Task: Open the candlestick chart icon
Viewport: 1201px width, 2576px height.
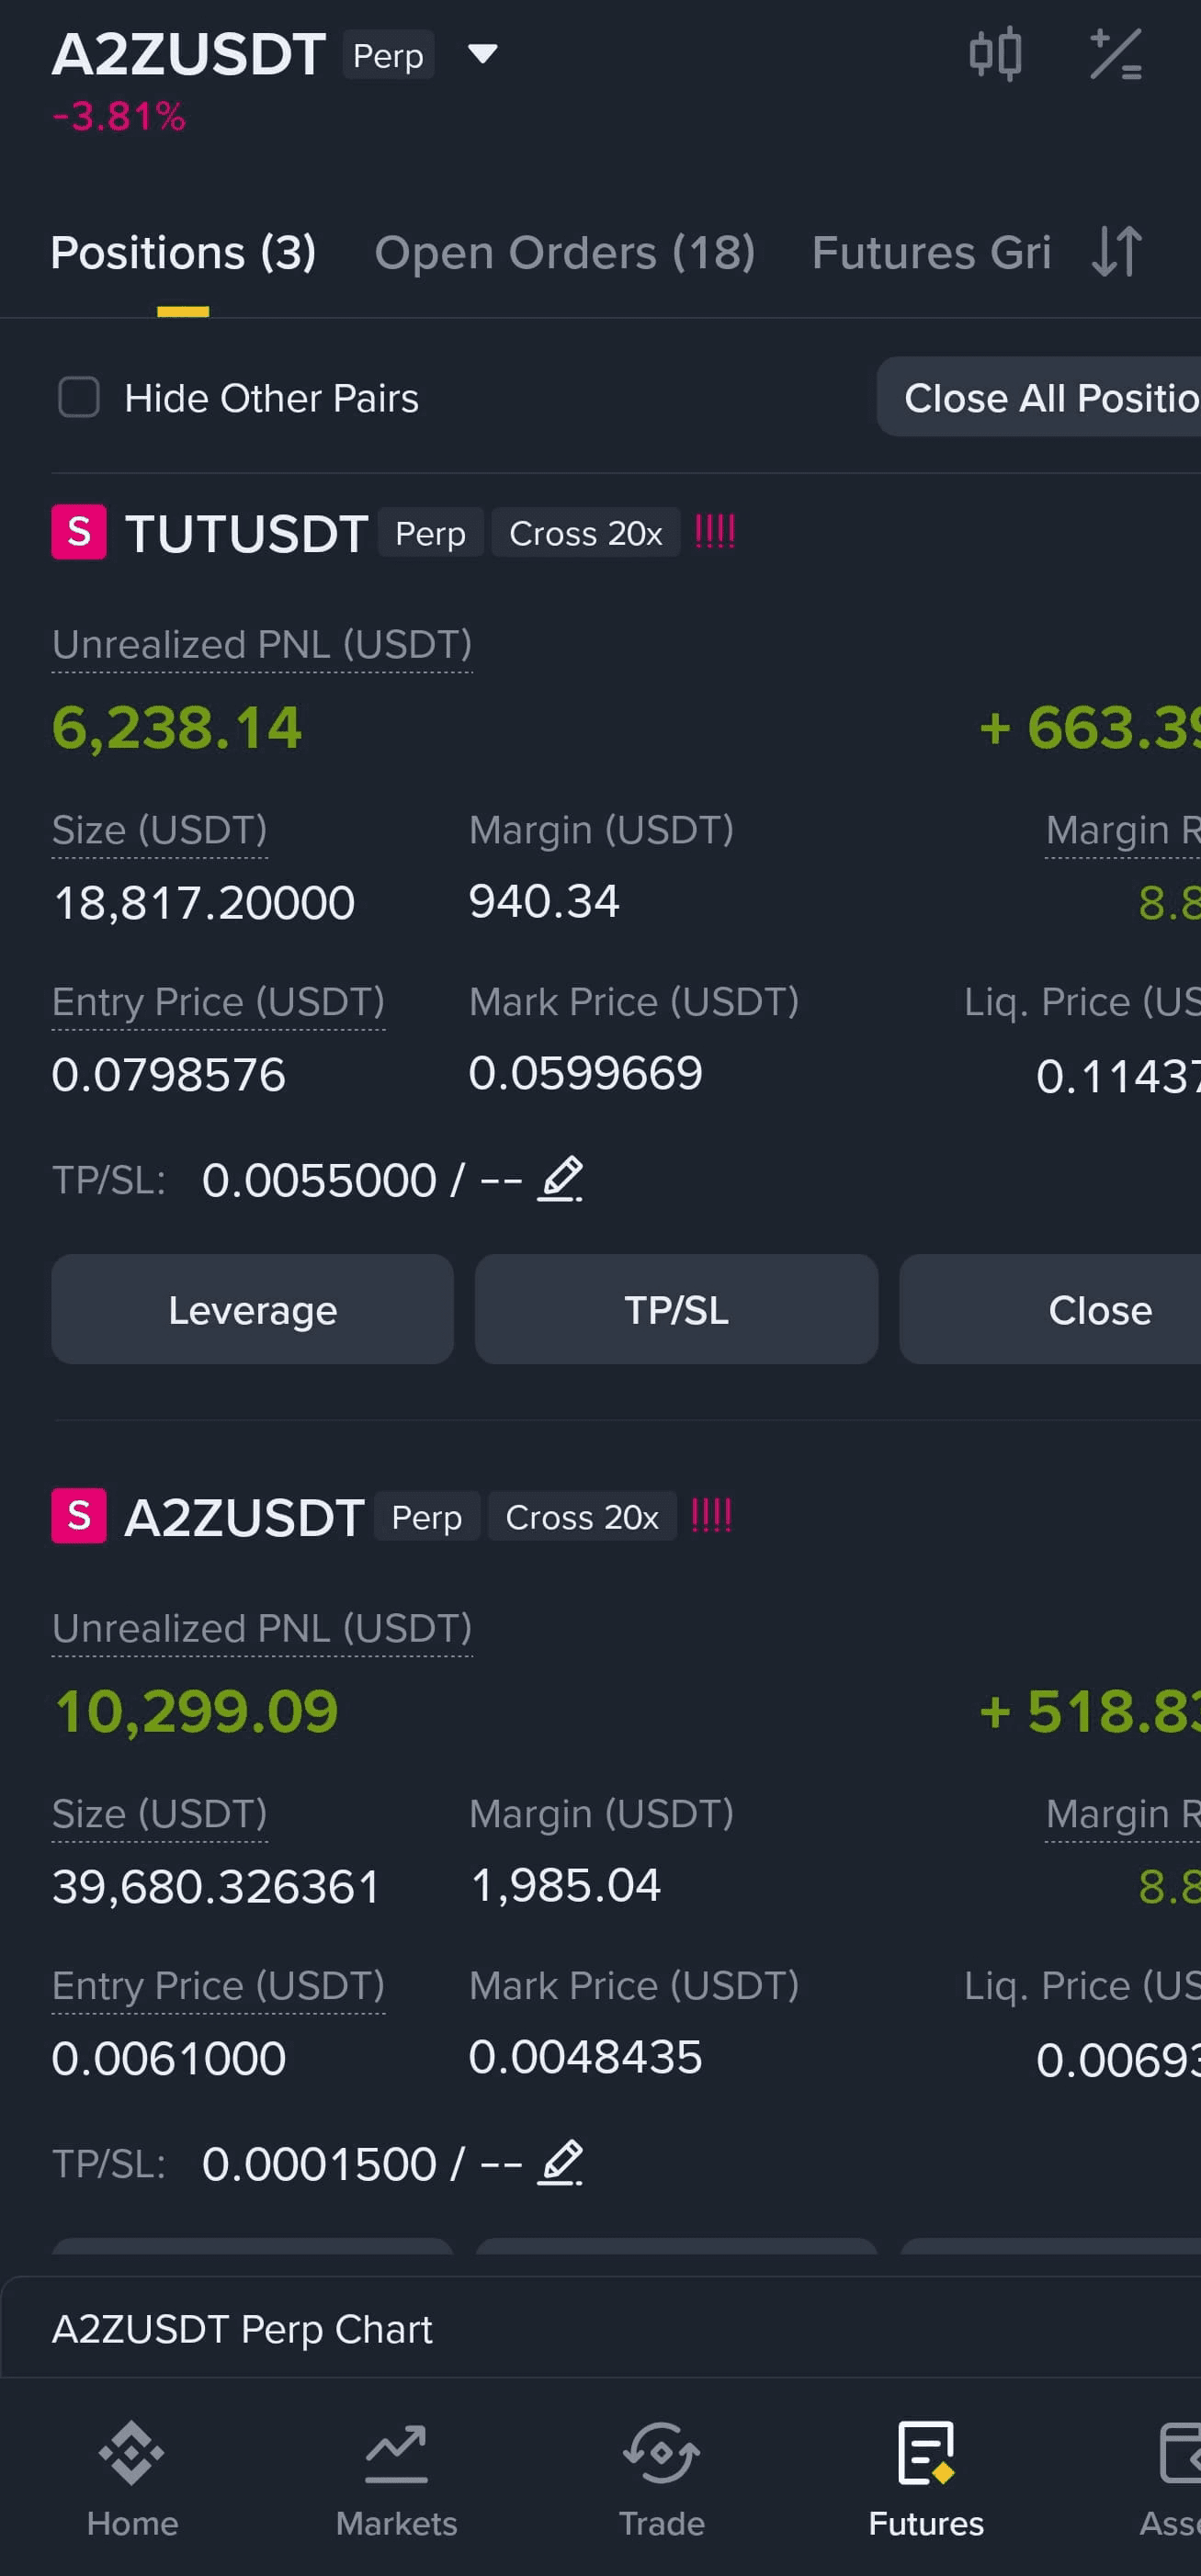Action: (995, 54)
